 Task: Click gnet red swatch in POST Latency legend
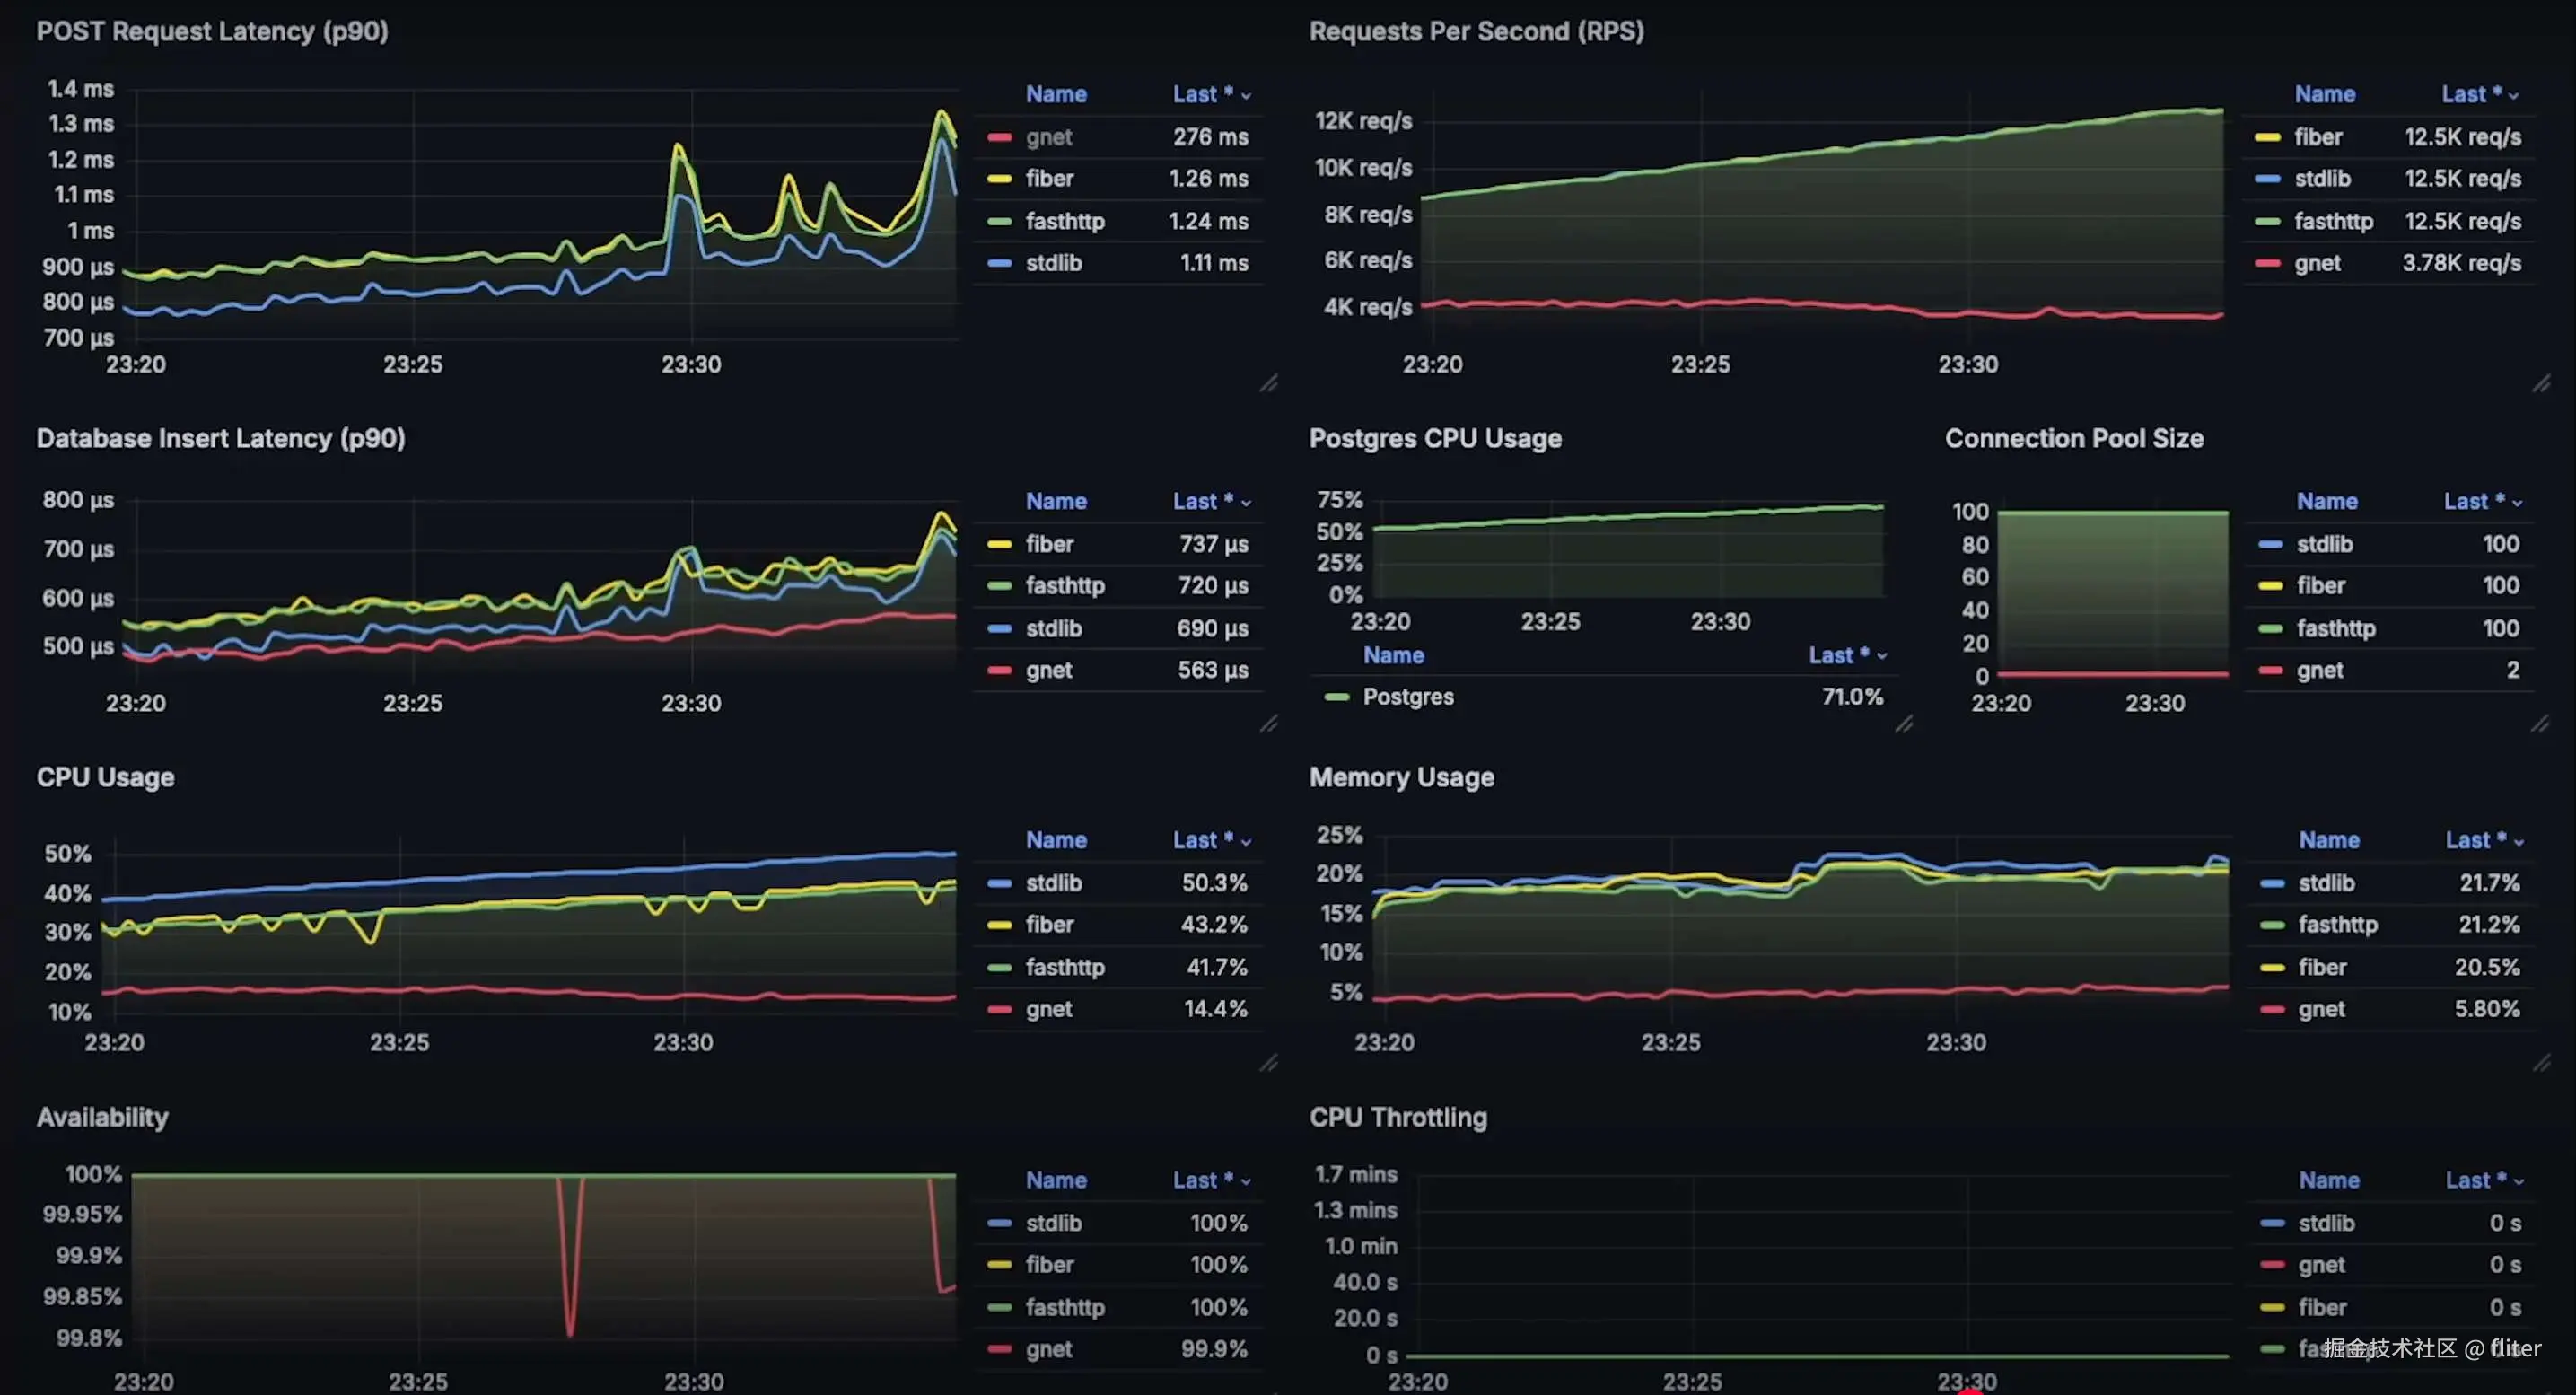coord(999,137)
